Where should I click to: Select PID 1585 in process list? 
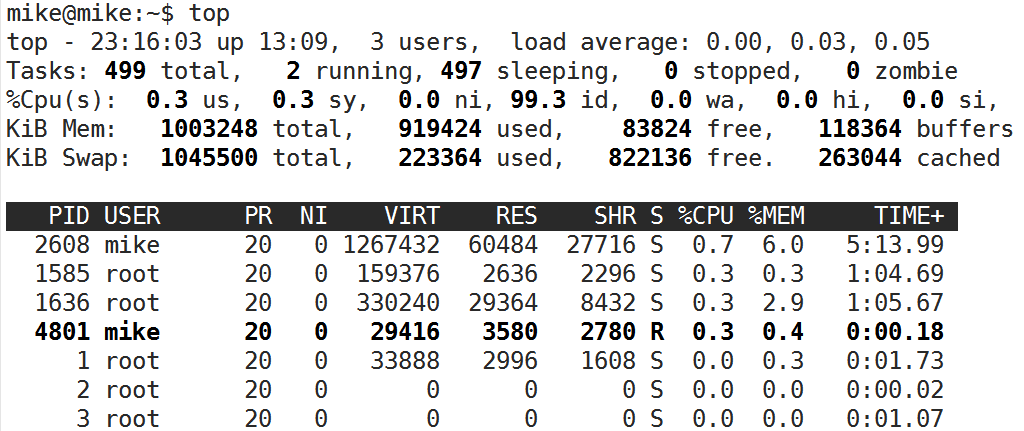(62, 274)
